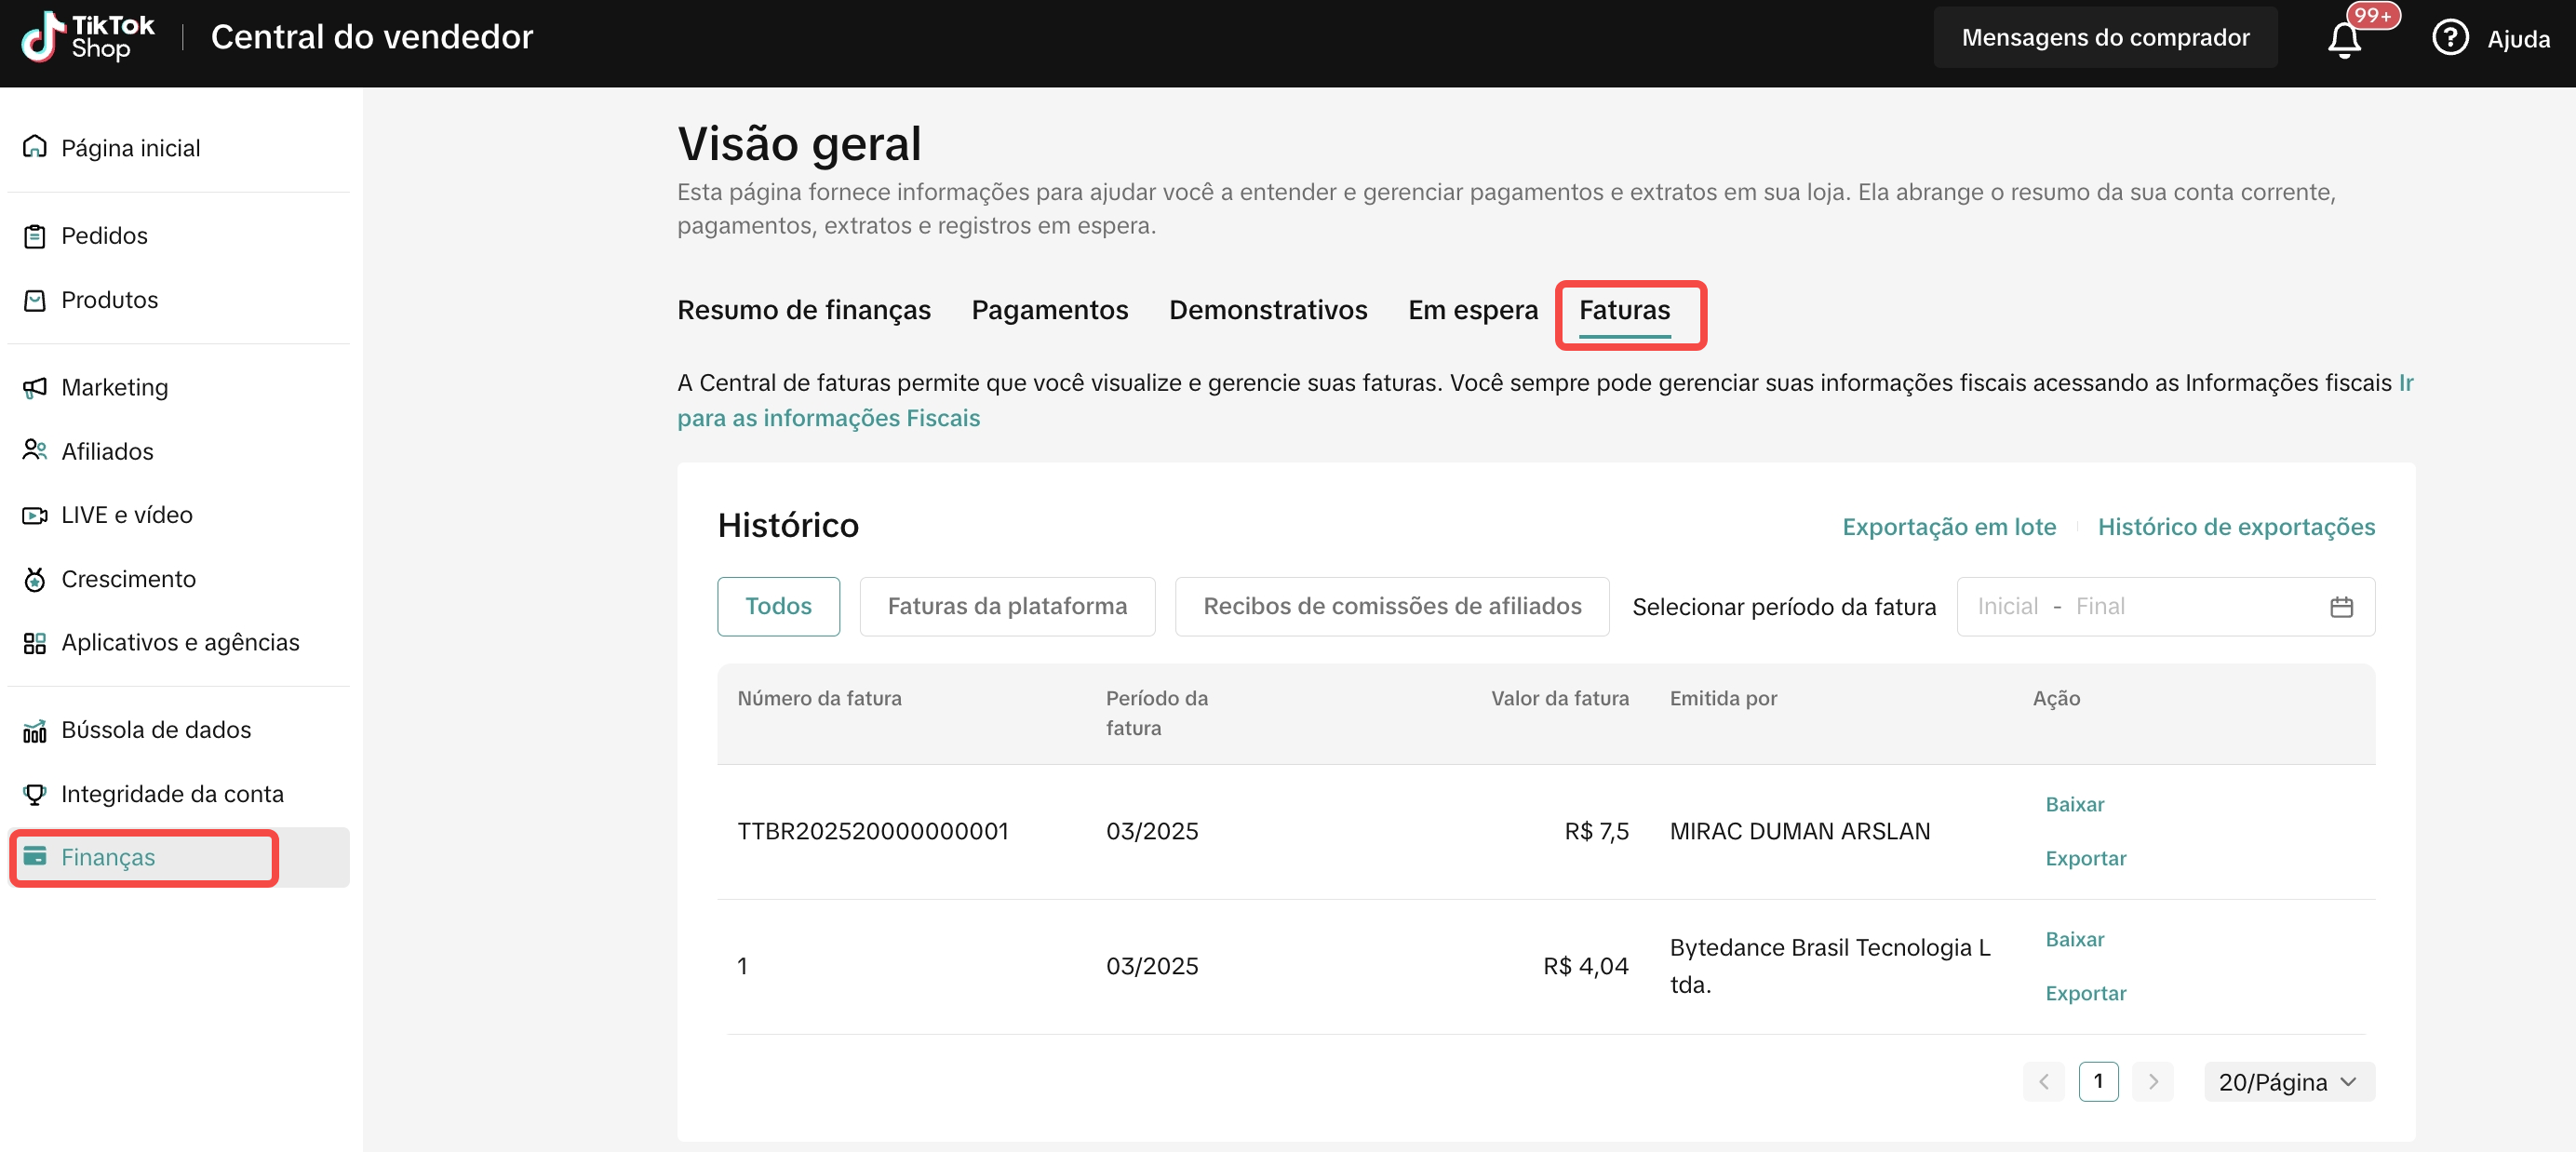Click the Produtos bag icon
The width and height of the screenshot is (2576, 1152).
pos(35,300)
